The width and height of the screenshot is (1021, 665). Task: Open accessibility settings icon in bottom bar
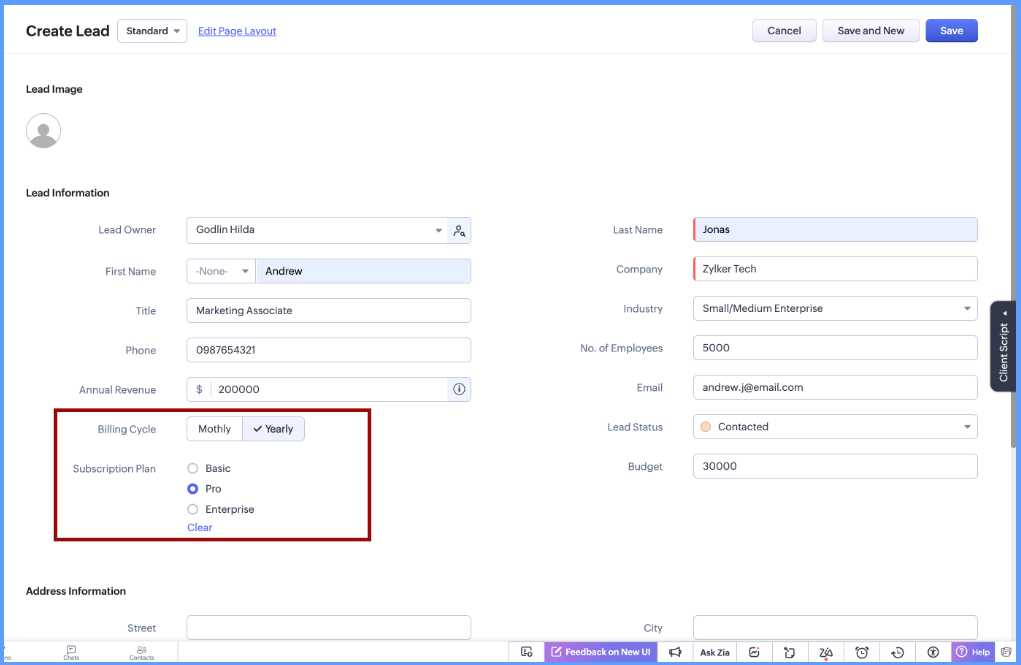coord(933,651)
